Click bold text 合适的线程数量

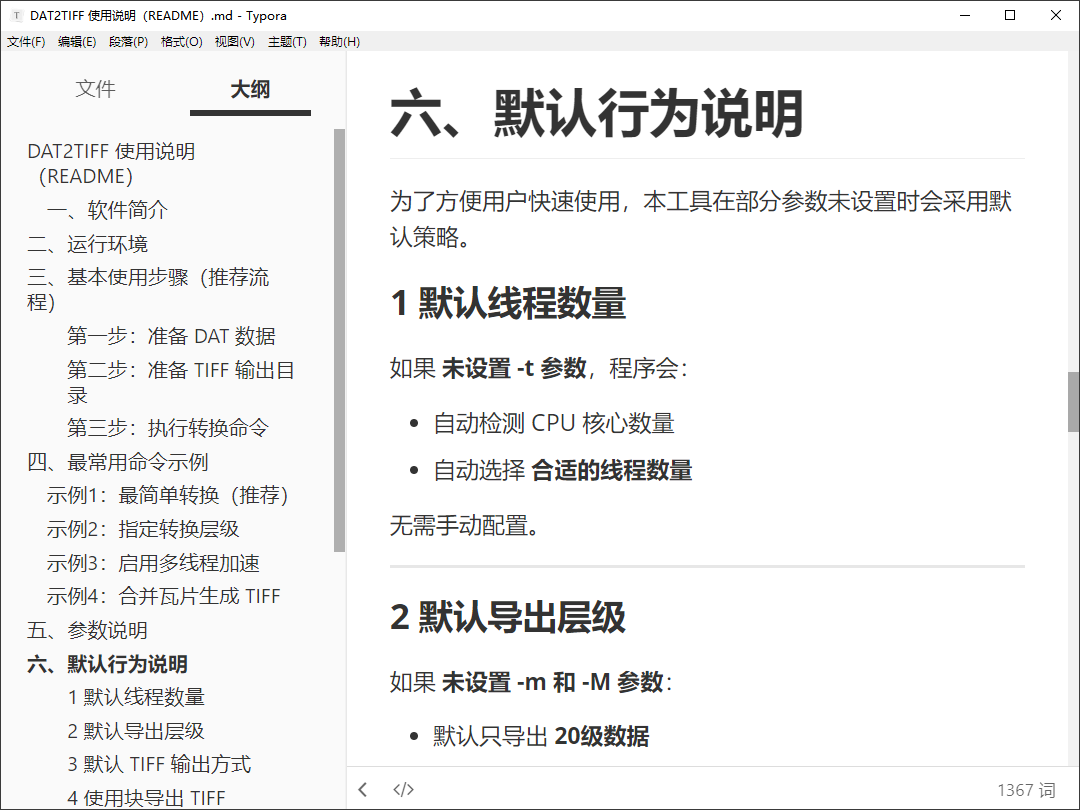point(612,470)
